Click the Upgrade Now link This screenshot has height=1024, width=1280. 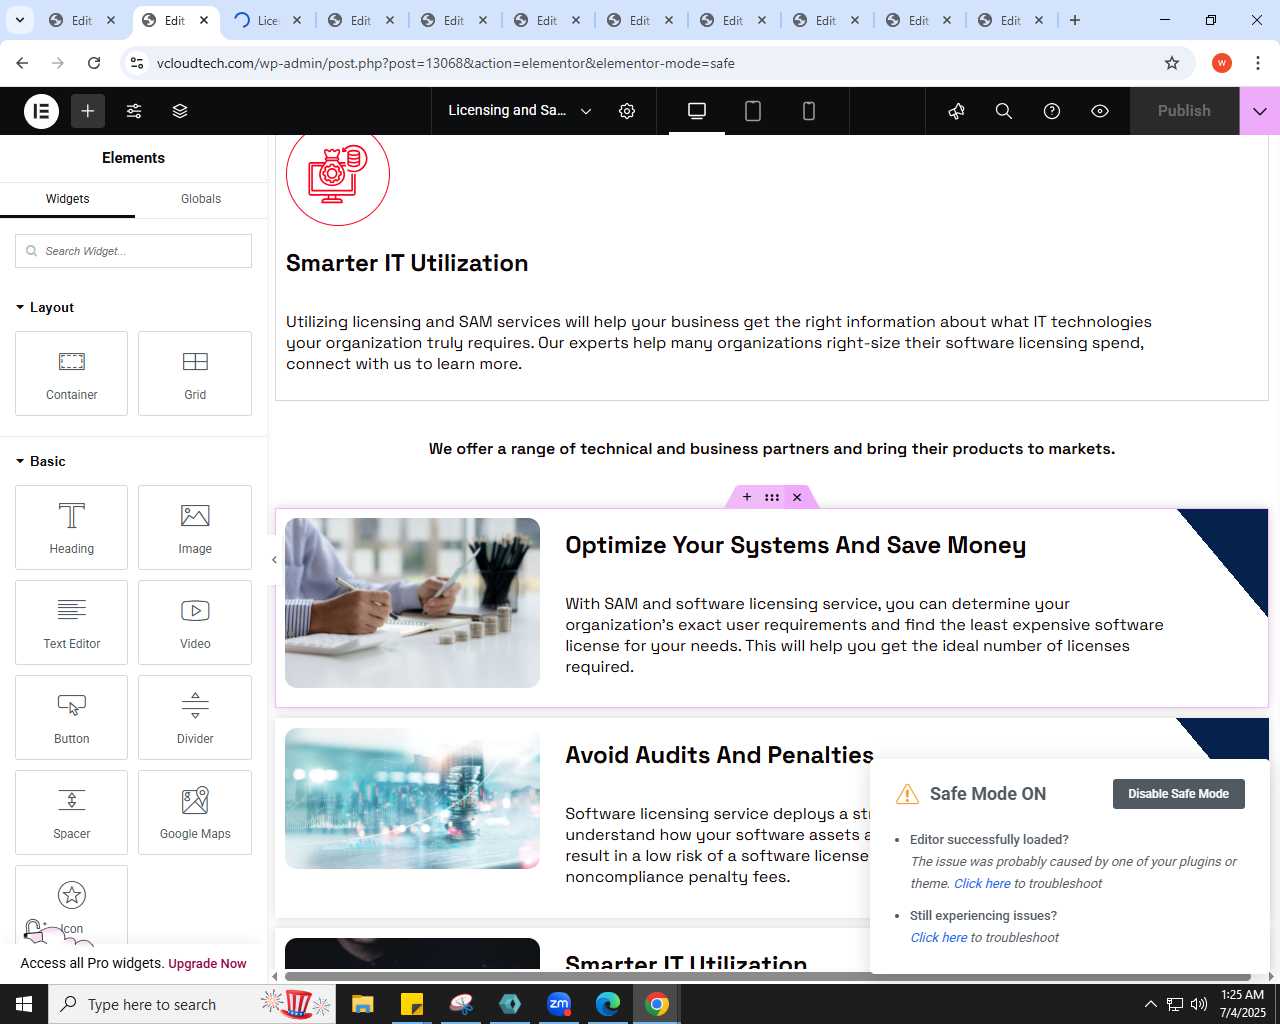[x=207, y=964]
